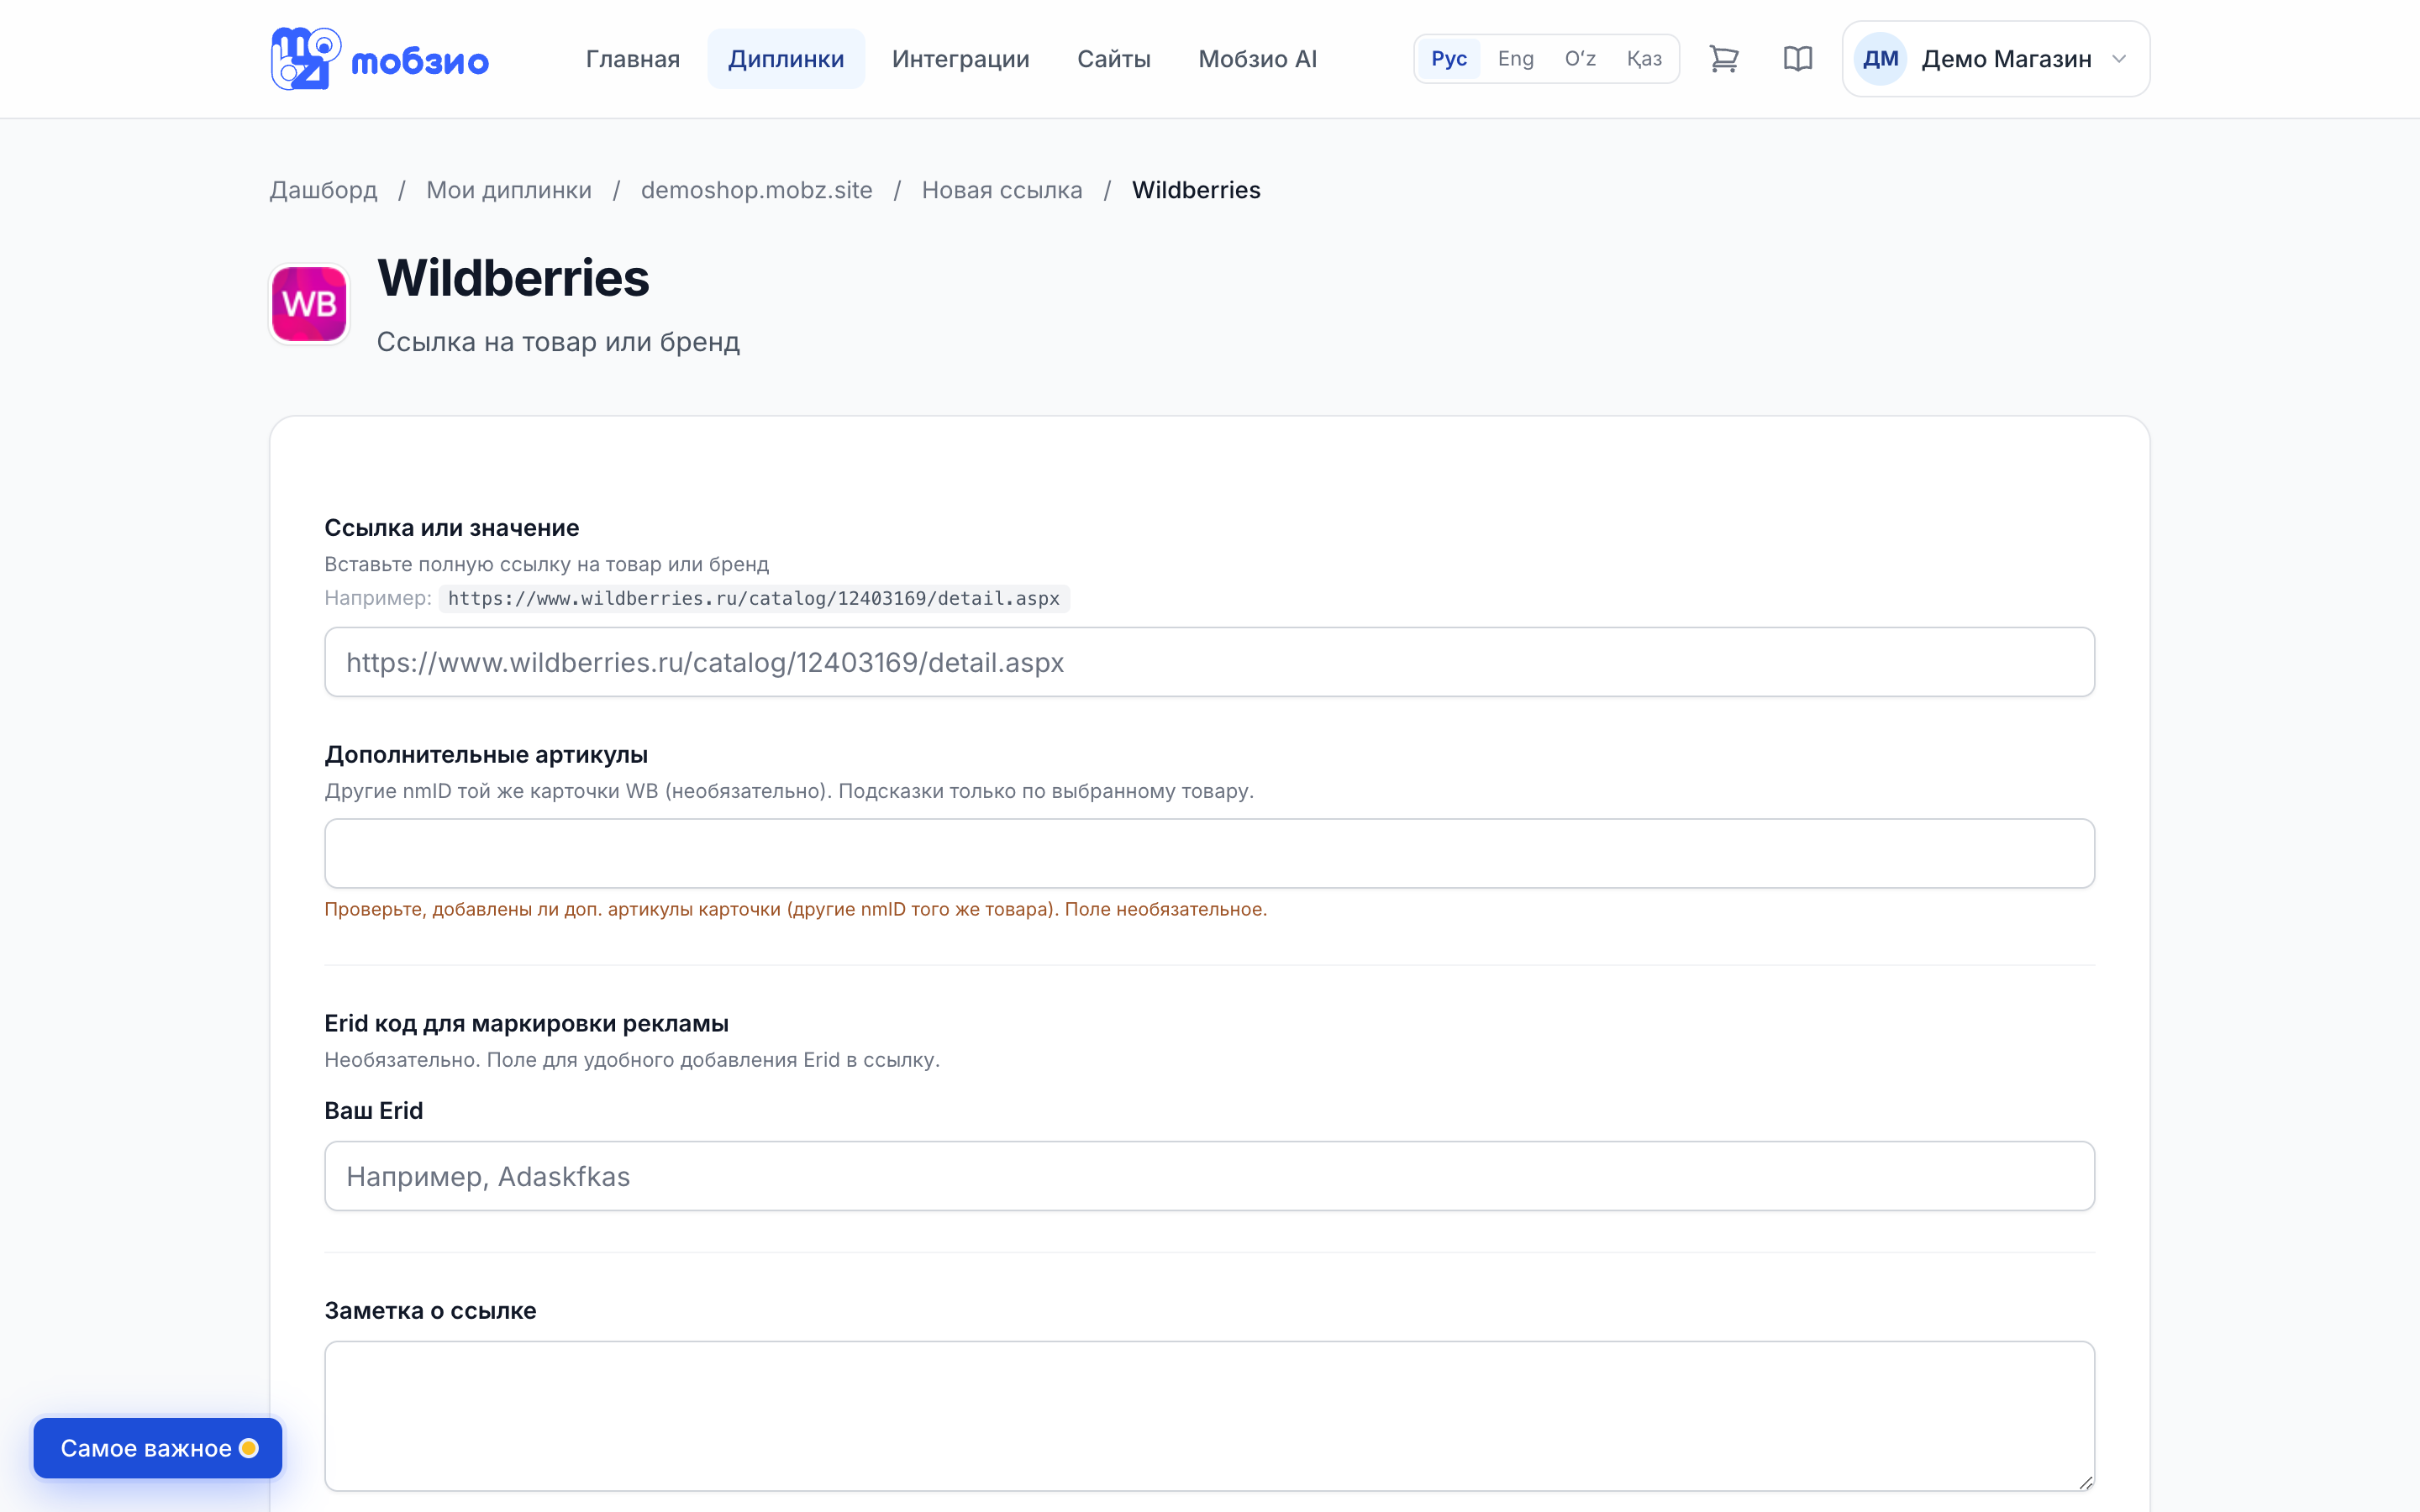Open Сайты nav item
Screen dimensions: 2420x1512
(x=1114, y=59)
